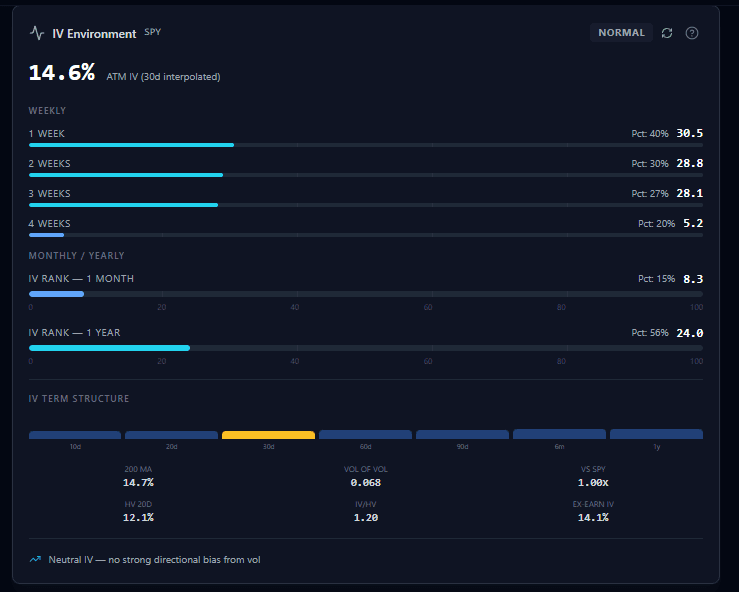Click the NORMAL status badge
Screen dimensions: 739x592
621,33
